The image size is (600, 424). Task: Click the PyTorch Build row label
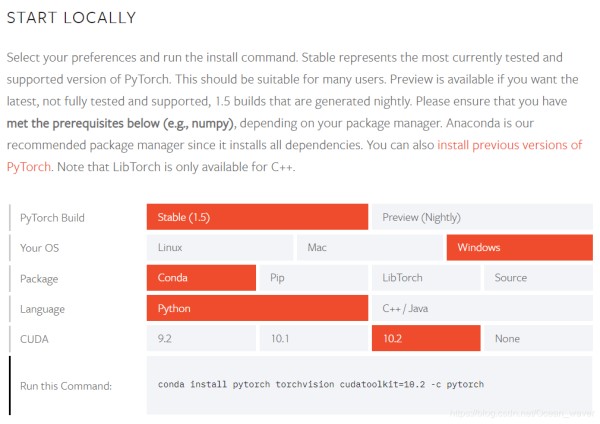tap(52, 218)
